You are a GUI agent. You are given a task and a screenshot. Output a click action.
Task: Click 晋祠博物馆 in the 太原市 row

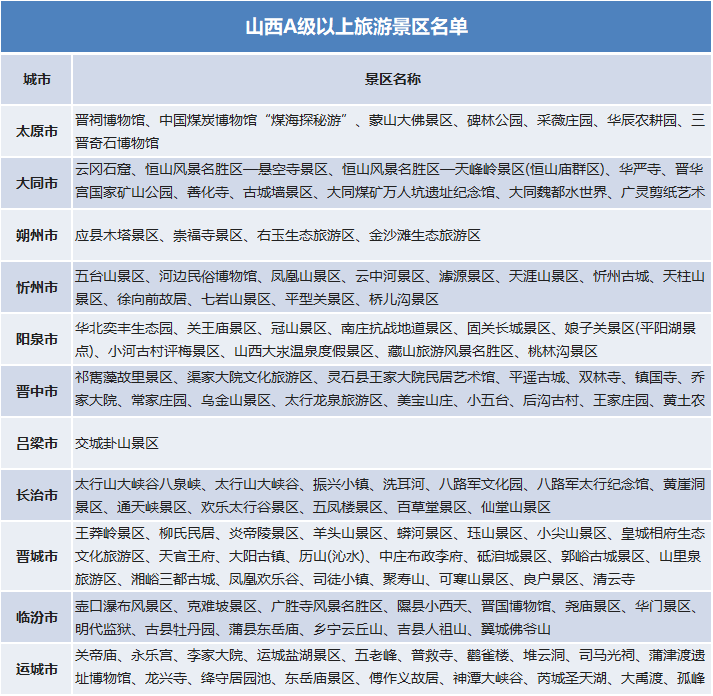click(x=110, y=119)
